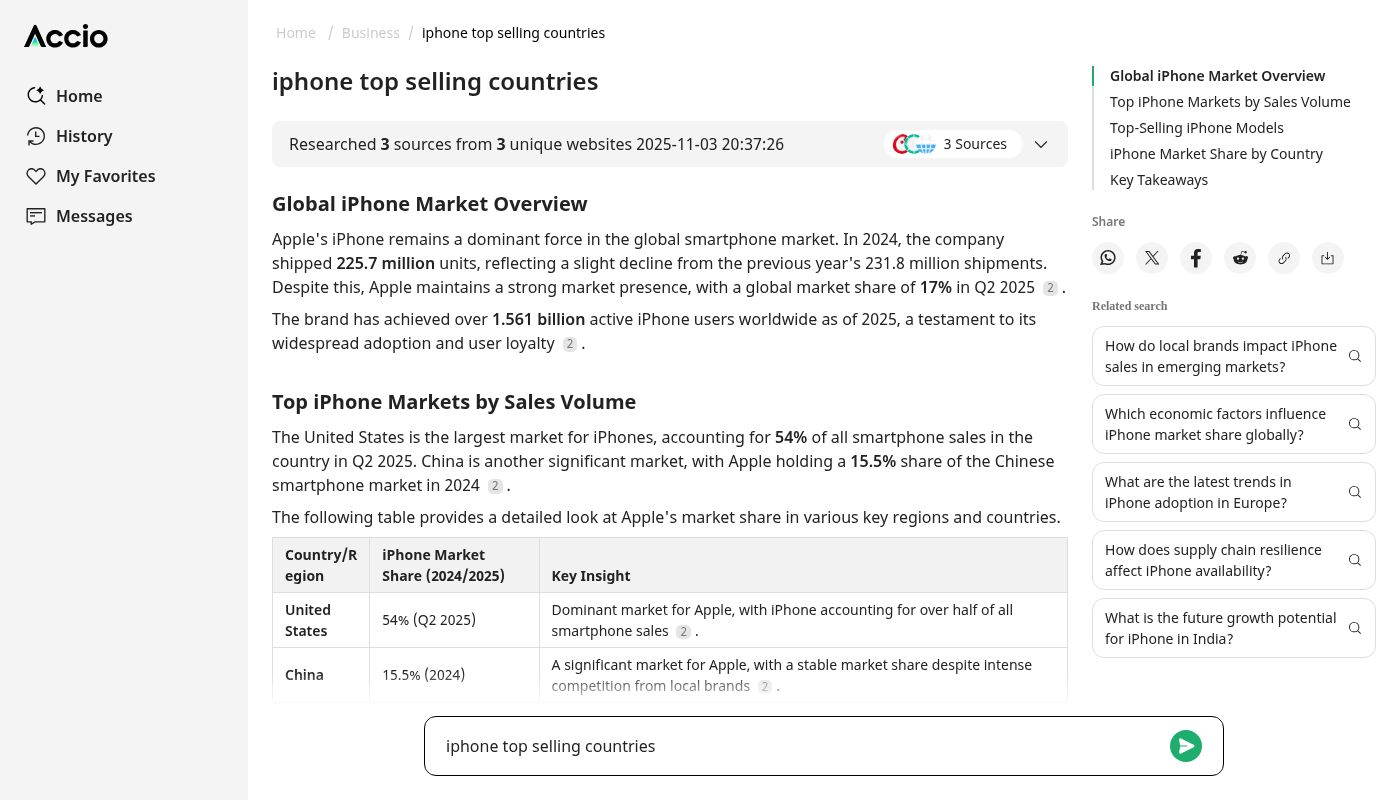Image resolution: width=1400 pixels, height=800 pixels.
Task: Share page via WhatsApp icon
Action: [1108, 258]
